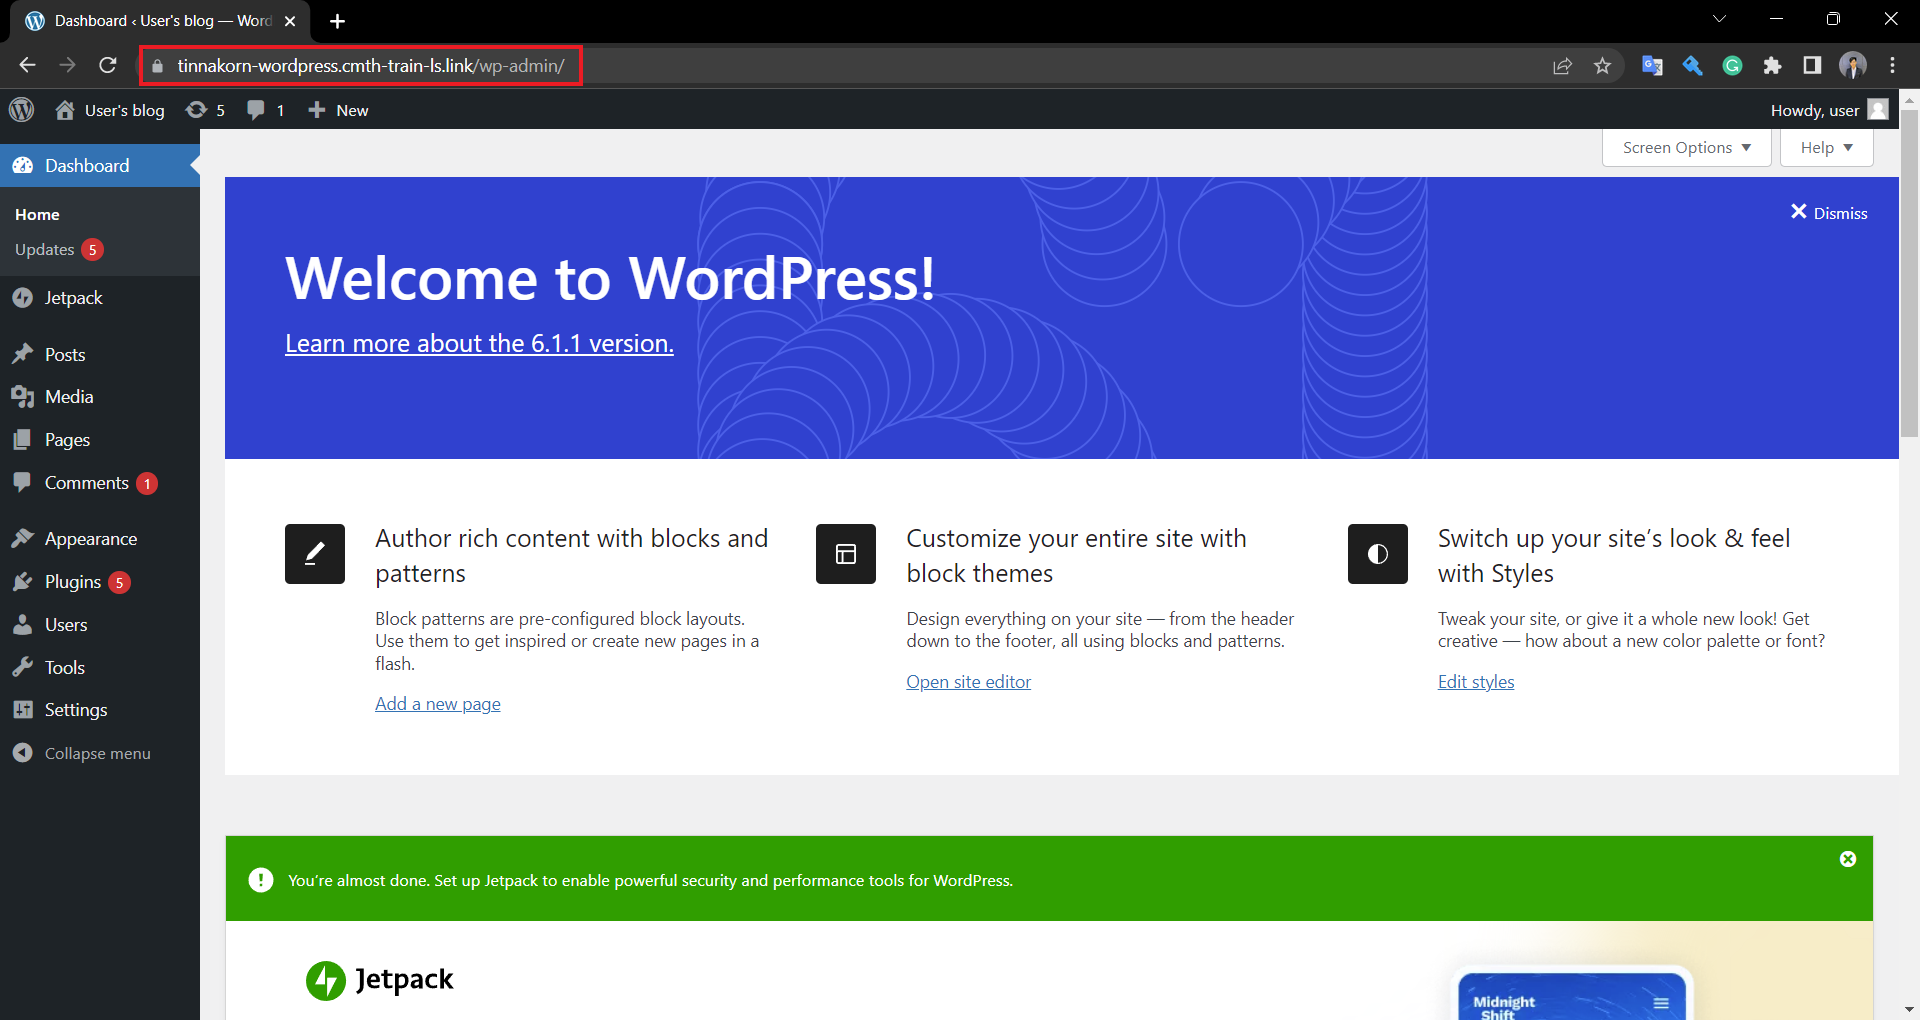Open Updates submenu item
This screenshot has width=1920, height=1020.
pos(58,249)
